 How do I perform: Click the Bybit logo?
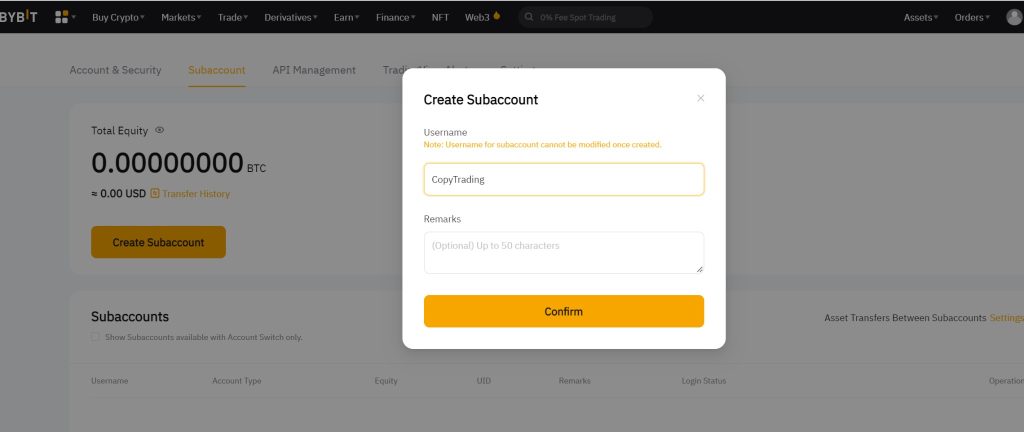point(18,17)
